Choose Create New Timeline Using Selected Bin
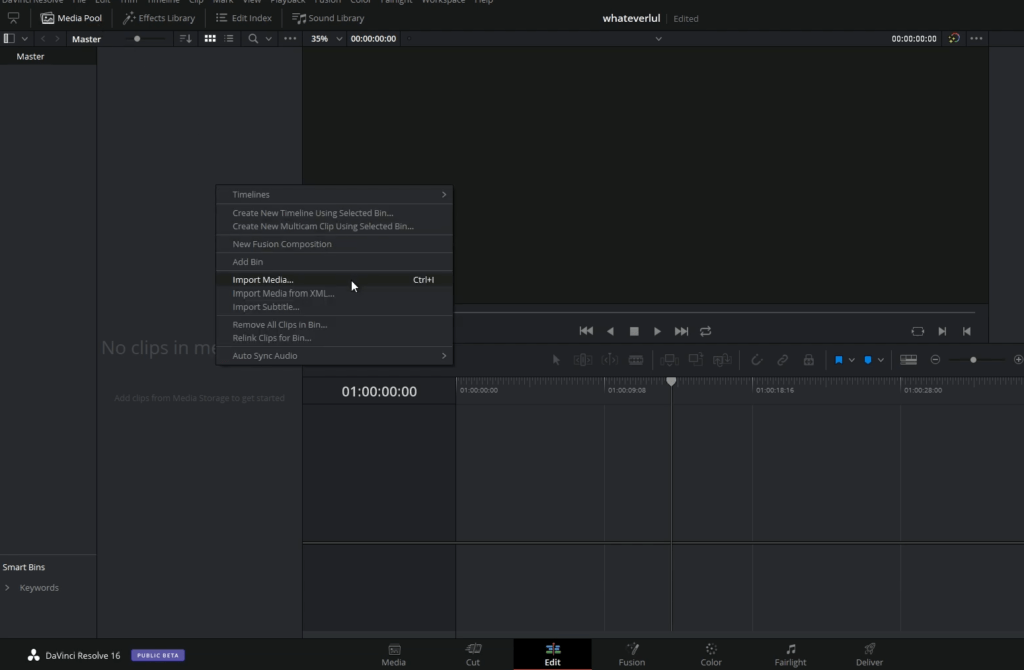Image resolution: width=1024 pixels, height=670 pixels. tap(334, 213)
